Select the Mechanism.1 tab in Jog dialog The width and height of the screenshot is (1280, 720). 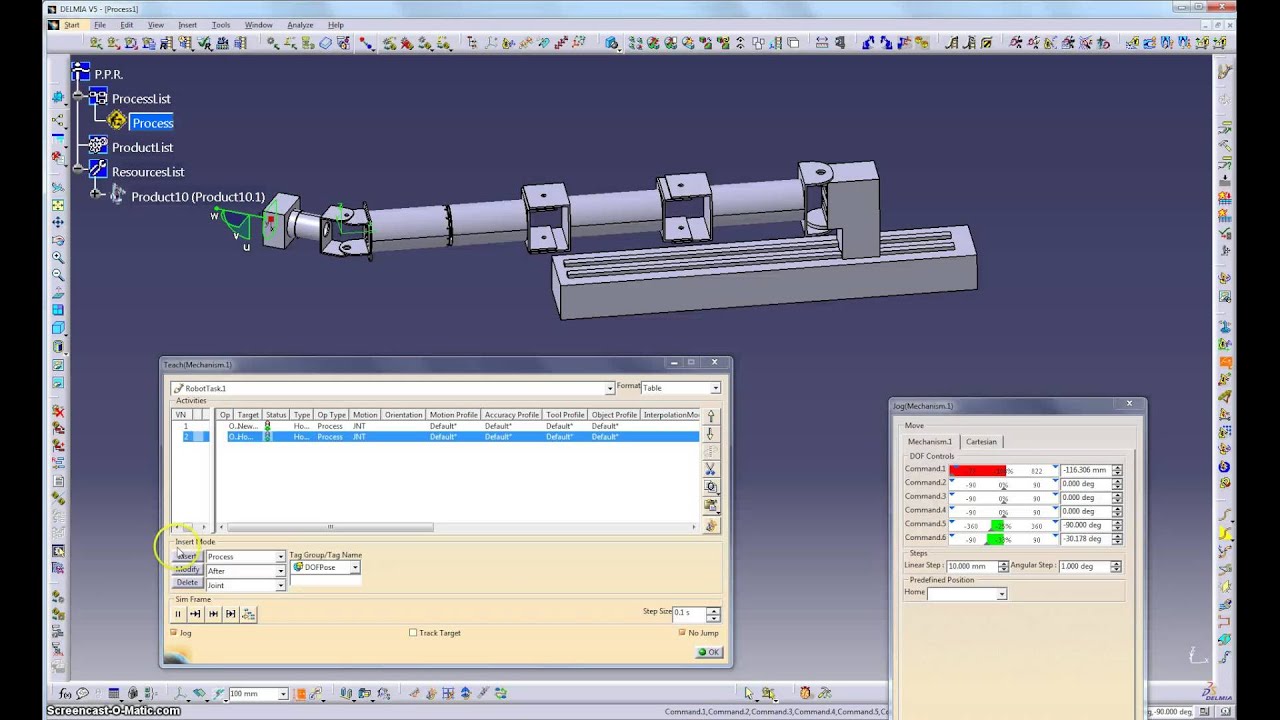[930, 441]
